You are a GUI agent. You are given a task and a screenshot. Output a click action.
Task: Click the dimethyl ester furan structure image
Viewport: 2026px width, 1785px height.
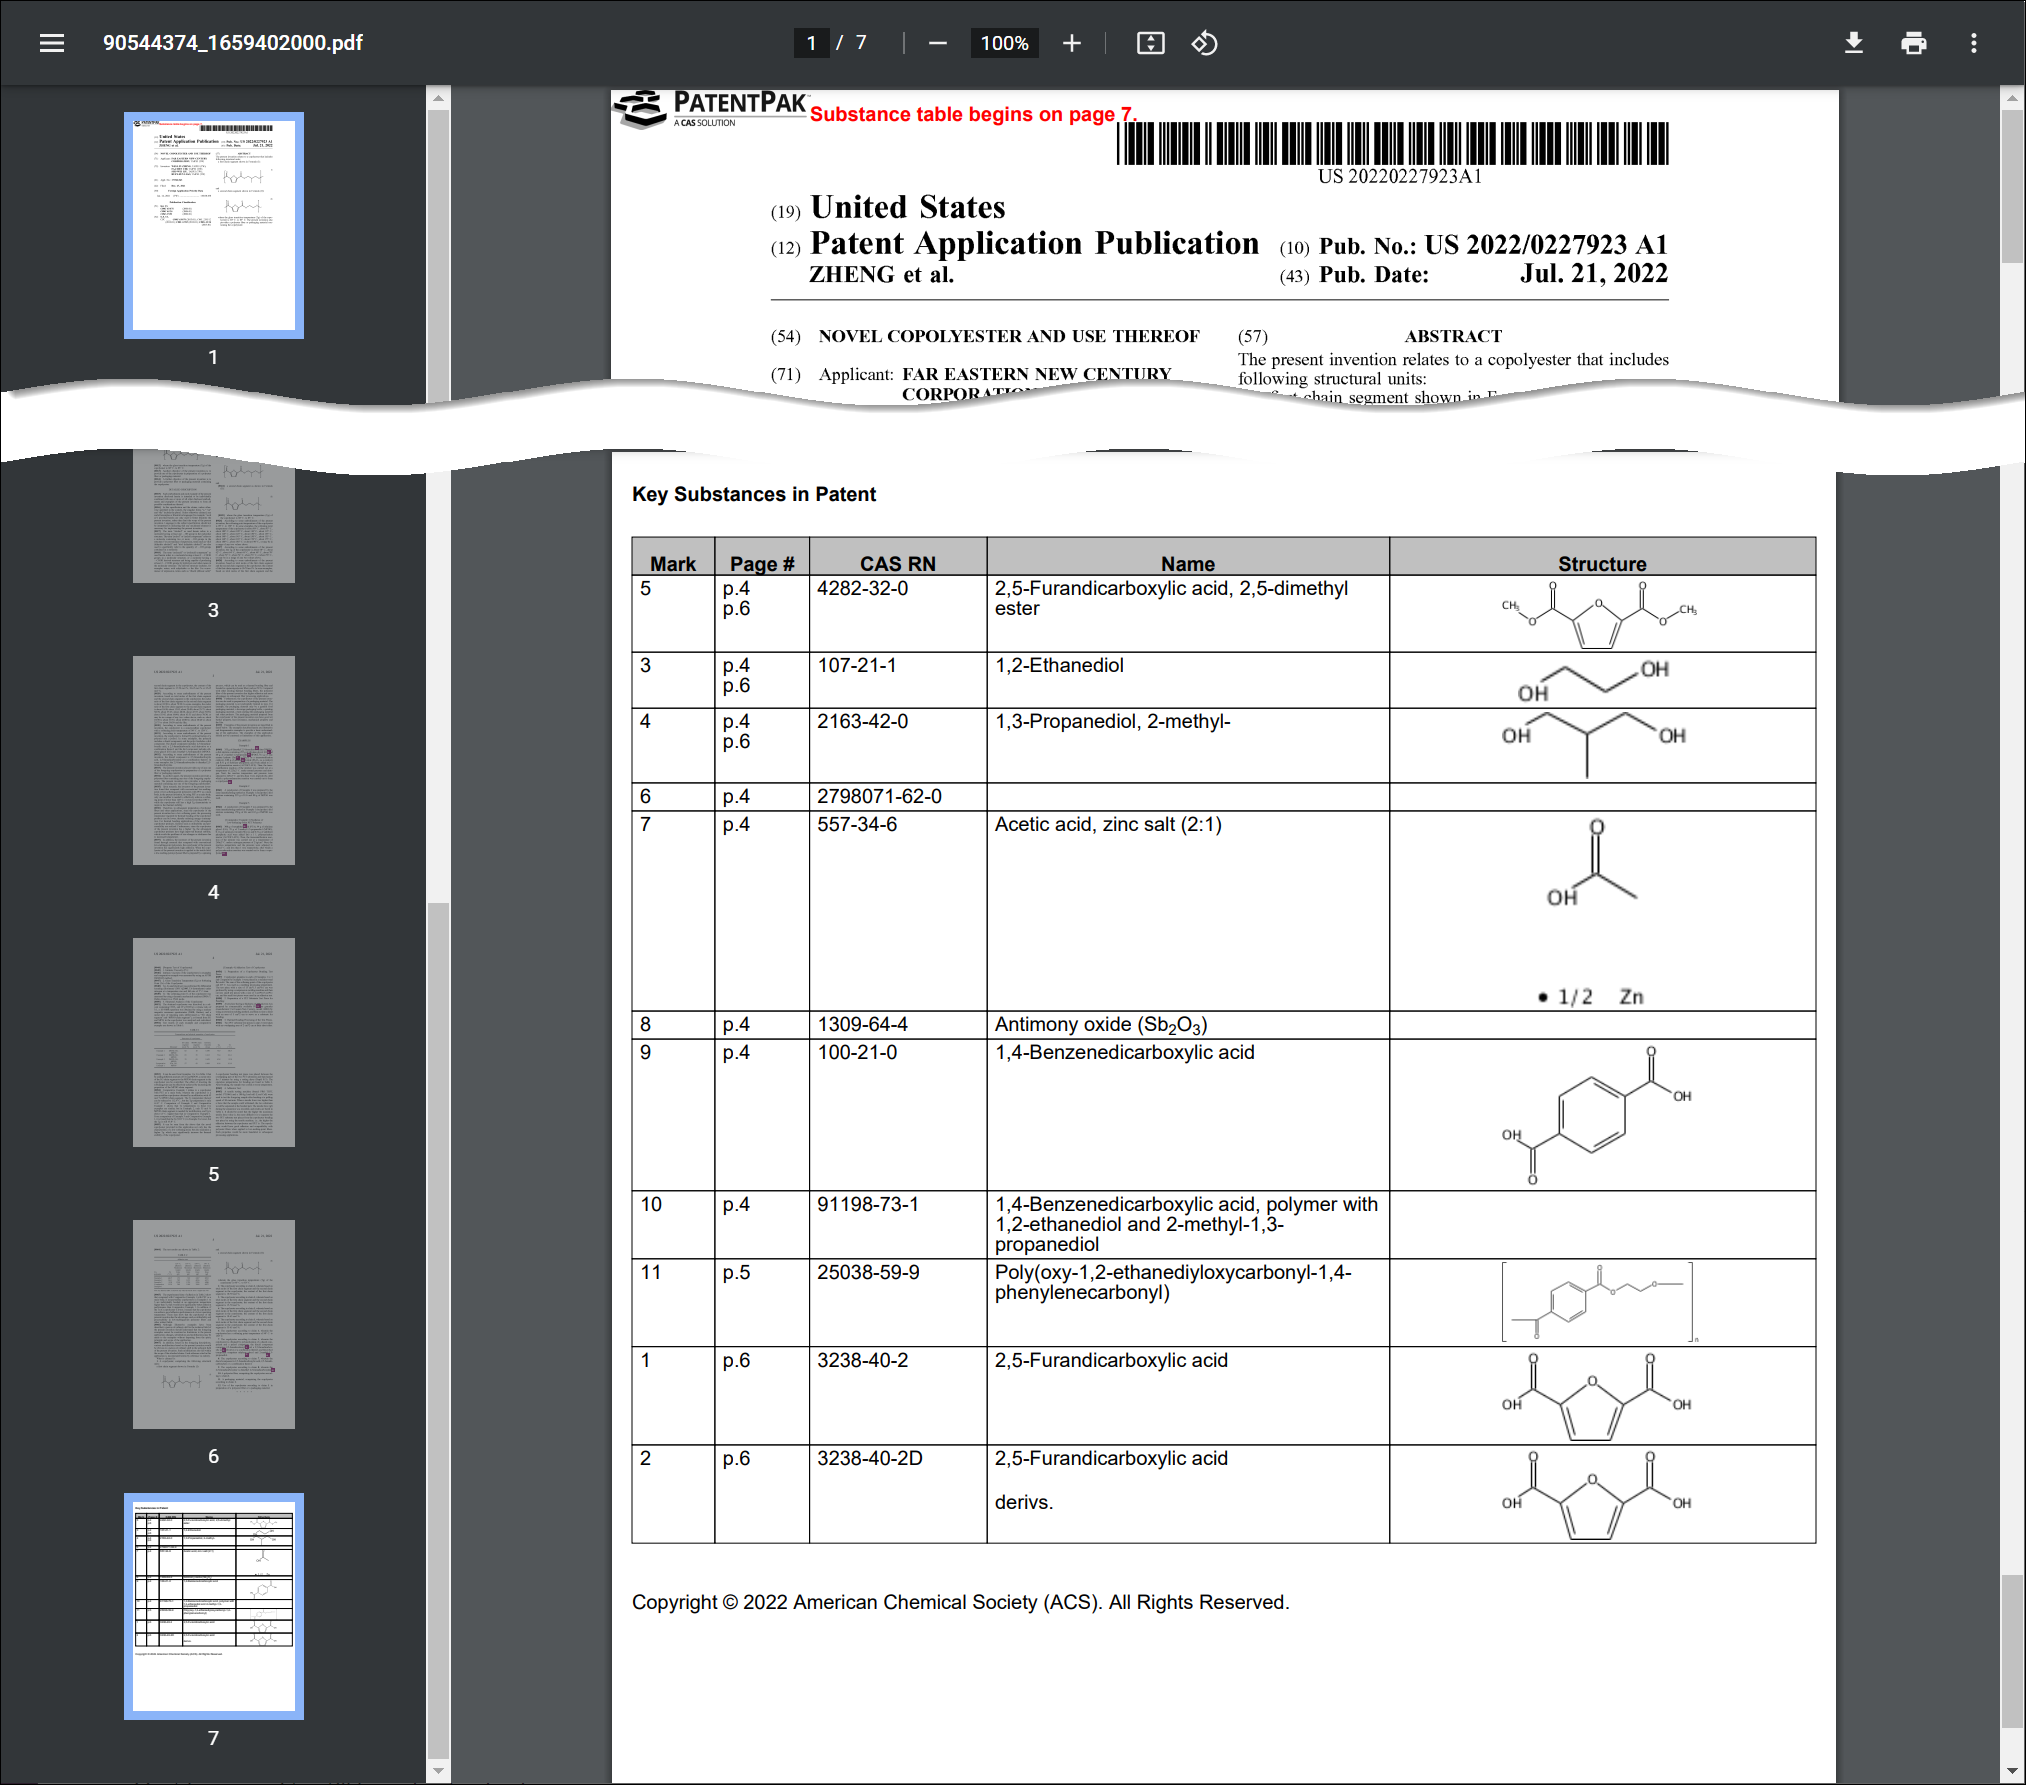coord(1599,615)
